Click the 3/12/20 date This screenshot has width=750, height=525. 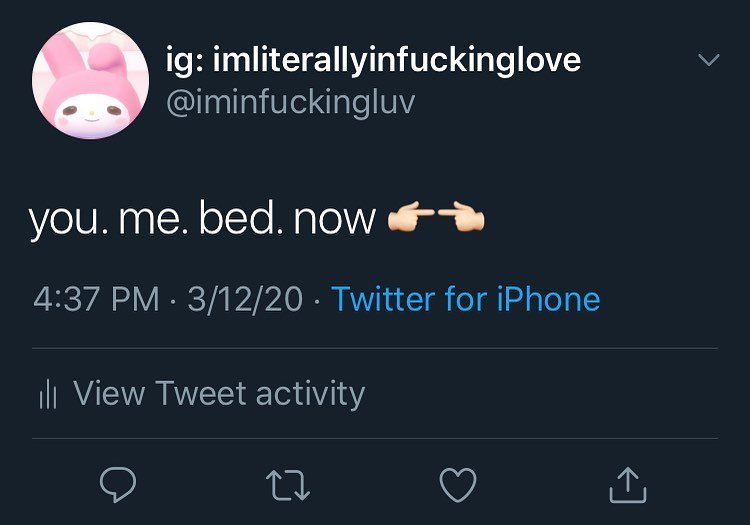[244, 299]
